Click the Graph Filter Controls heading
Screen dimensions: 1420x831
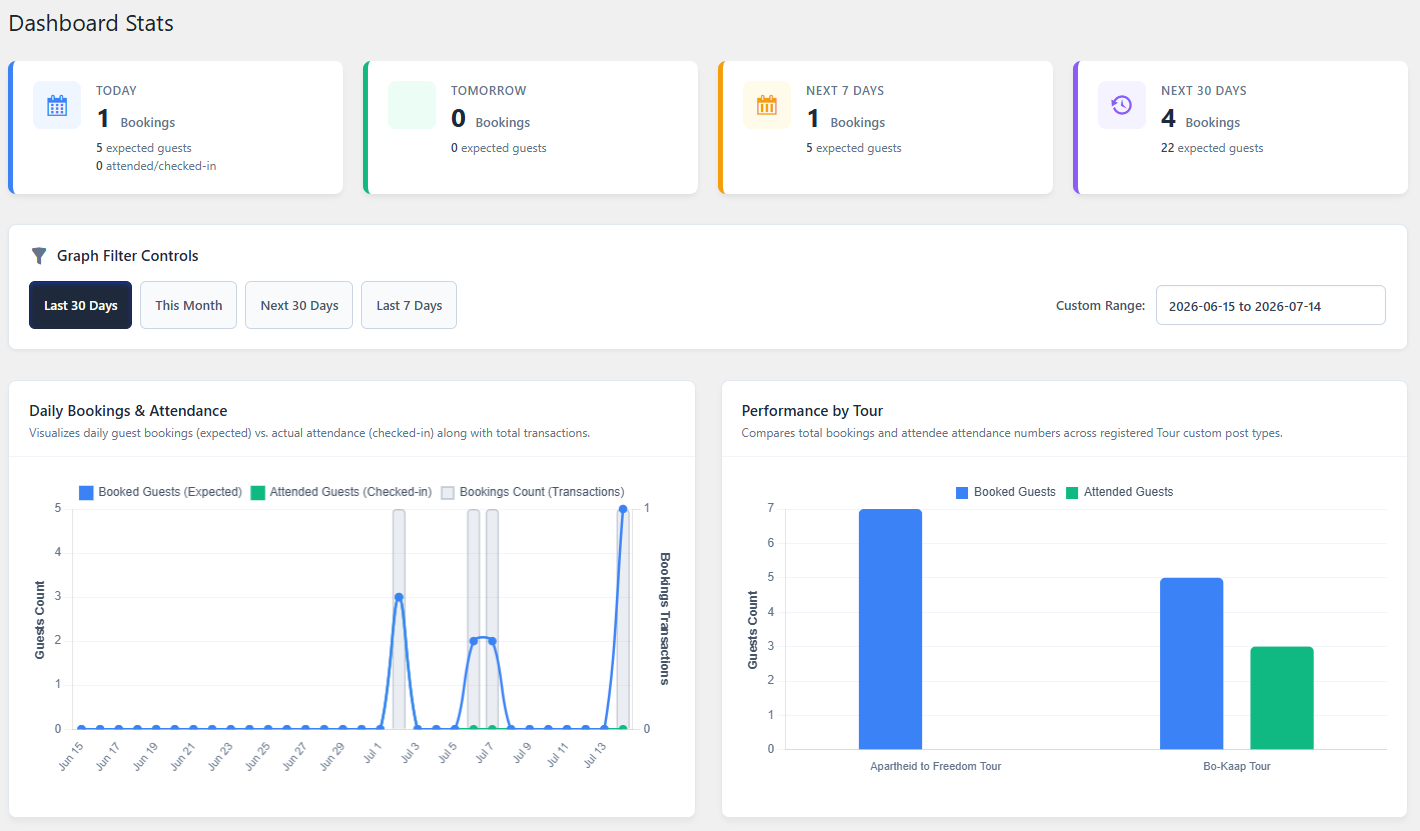(x=128, y=256)
